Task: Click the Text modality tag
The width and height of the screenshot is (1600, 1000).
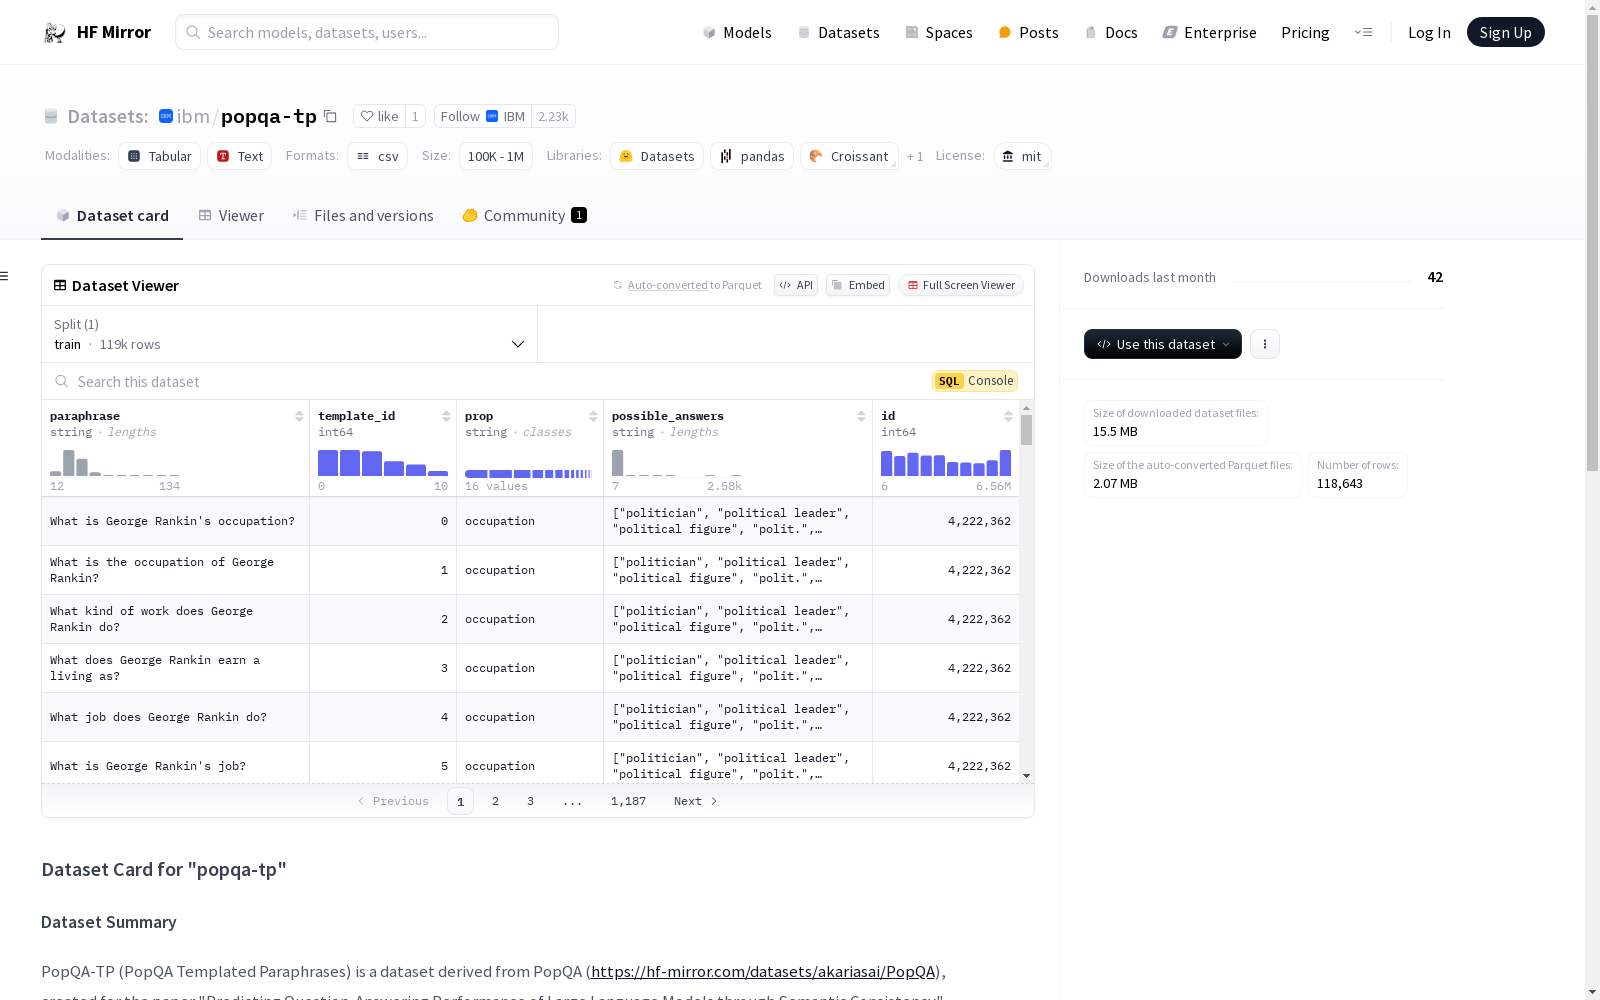Action: click(x=240, y=156)
